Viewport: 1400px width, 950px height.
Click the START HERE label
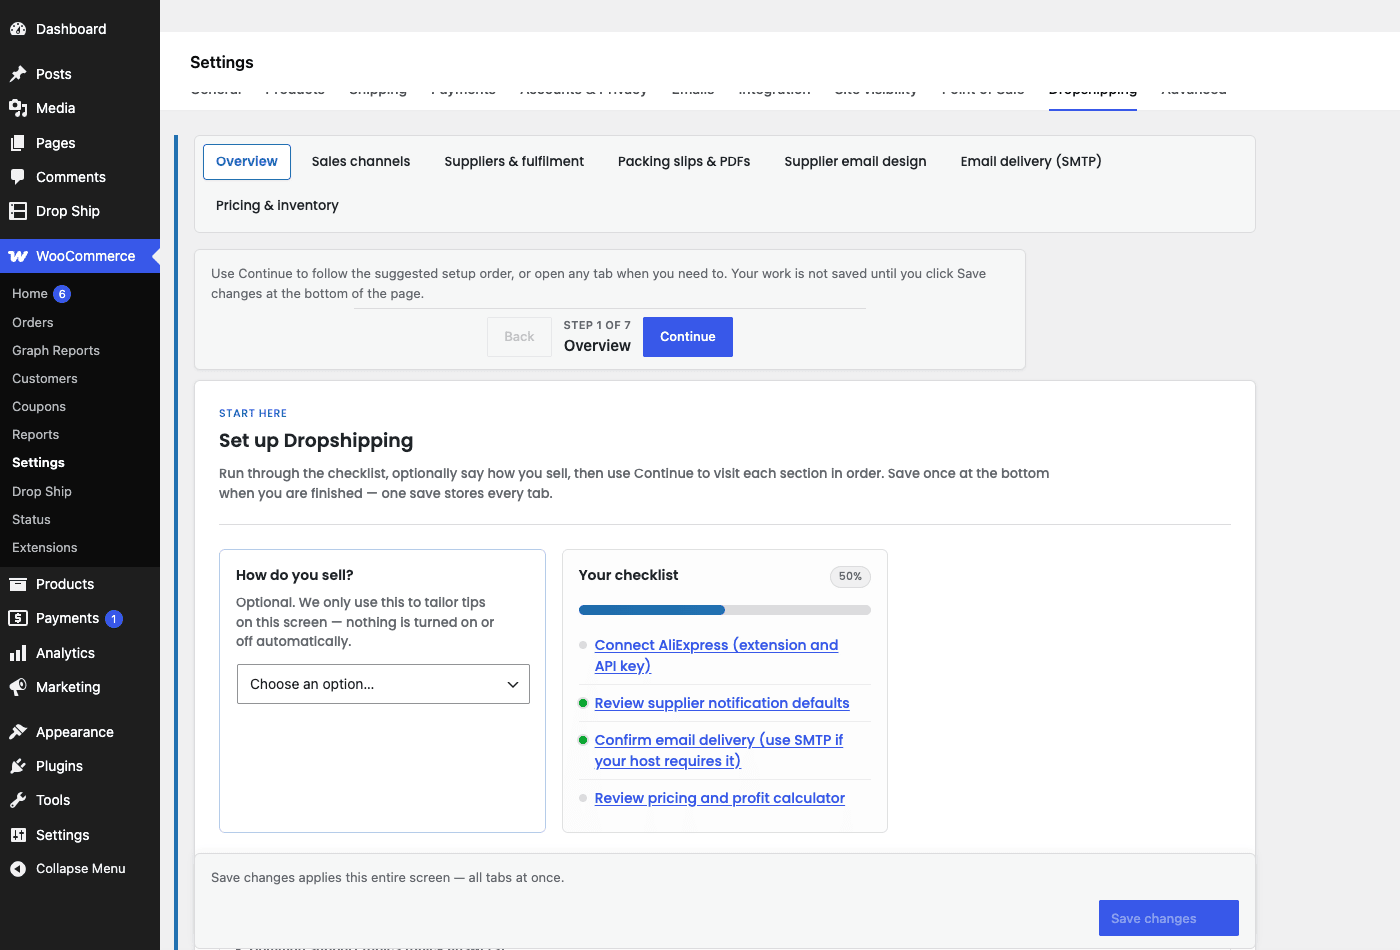click(253, 413)
